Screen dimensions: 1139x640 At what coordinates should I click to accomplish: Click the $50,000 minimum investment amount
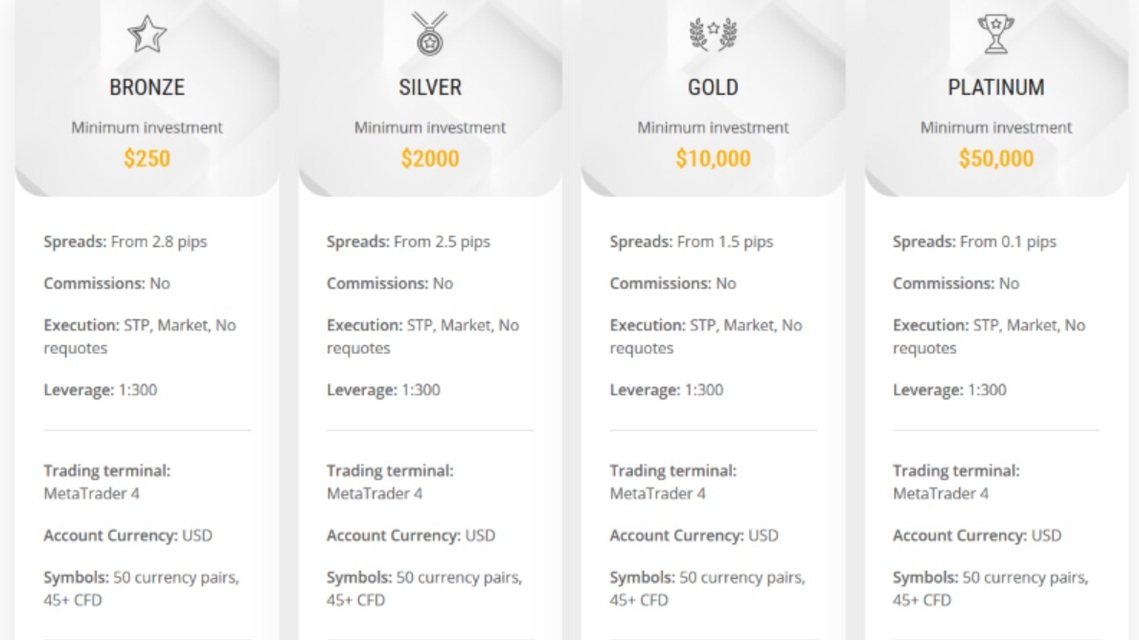996,158
